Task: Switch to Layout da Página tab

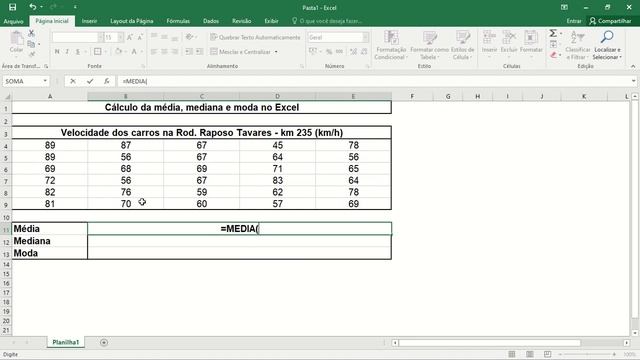Action: tap(132, 21)
